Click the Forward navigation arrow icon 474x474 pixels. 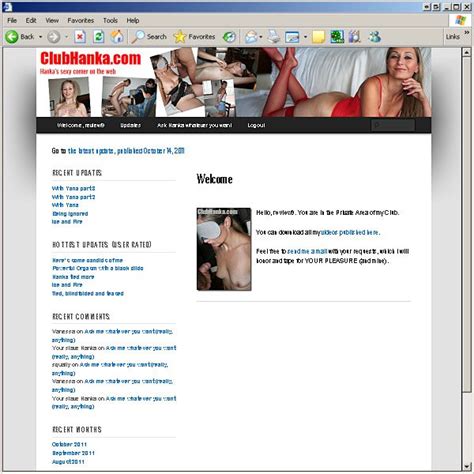(x=54, y=37)
